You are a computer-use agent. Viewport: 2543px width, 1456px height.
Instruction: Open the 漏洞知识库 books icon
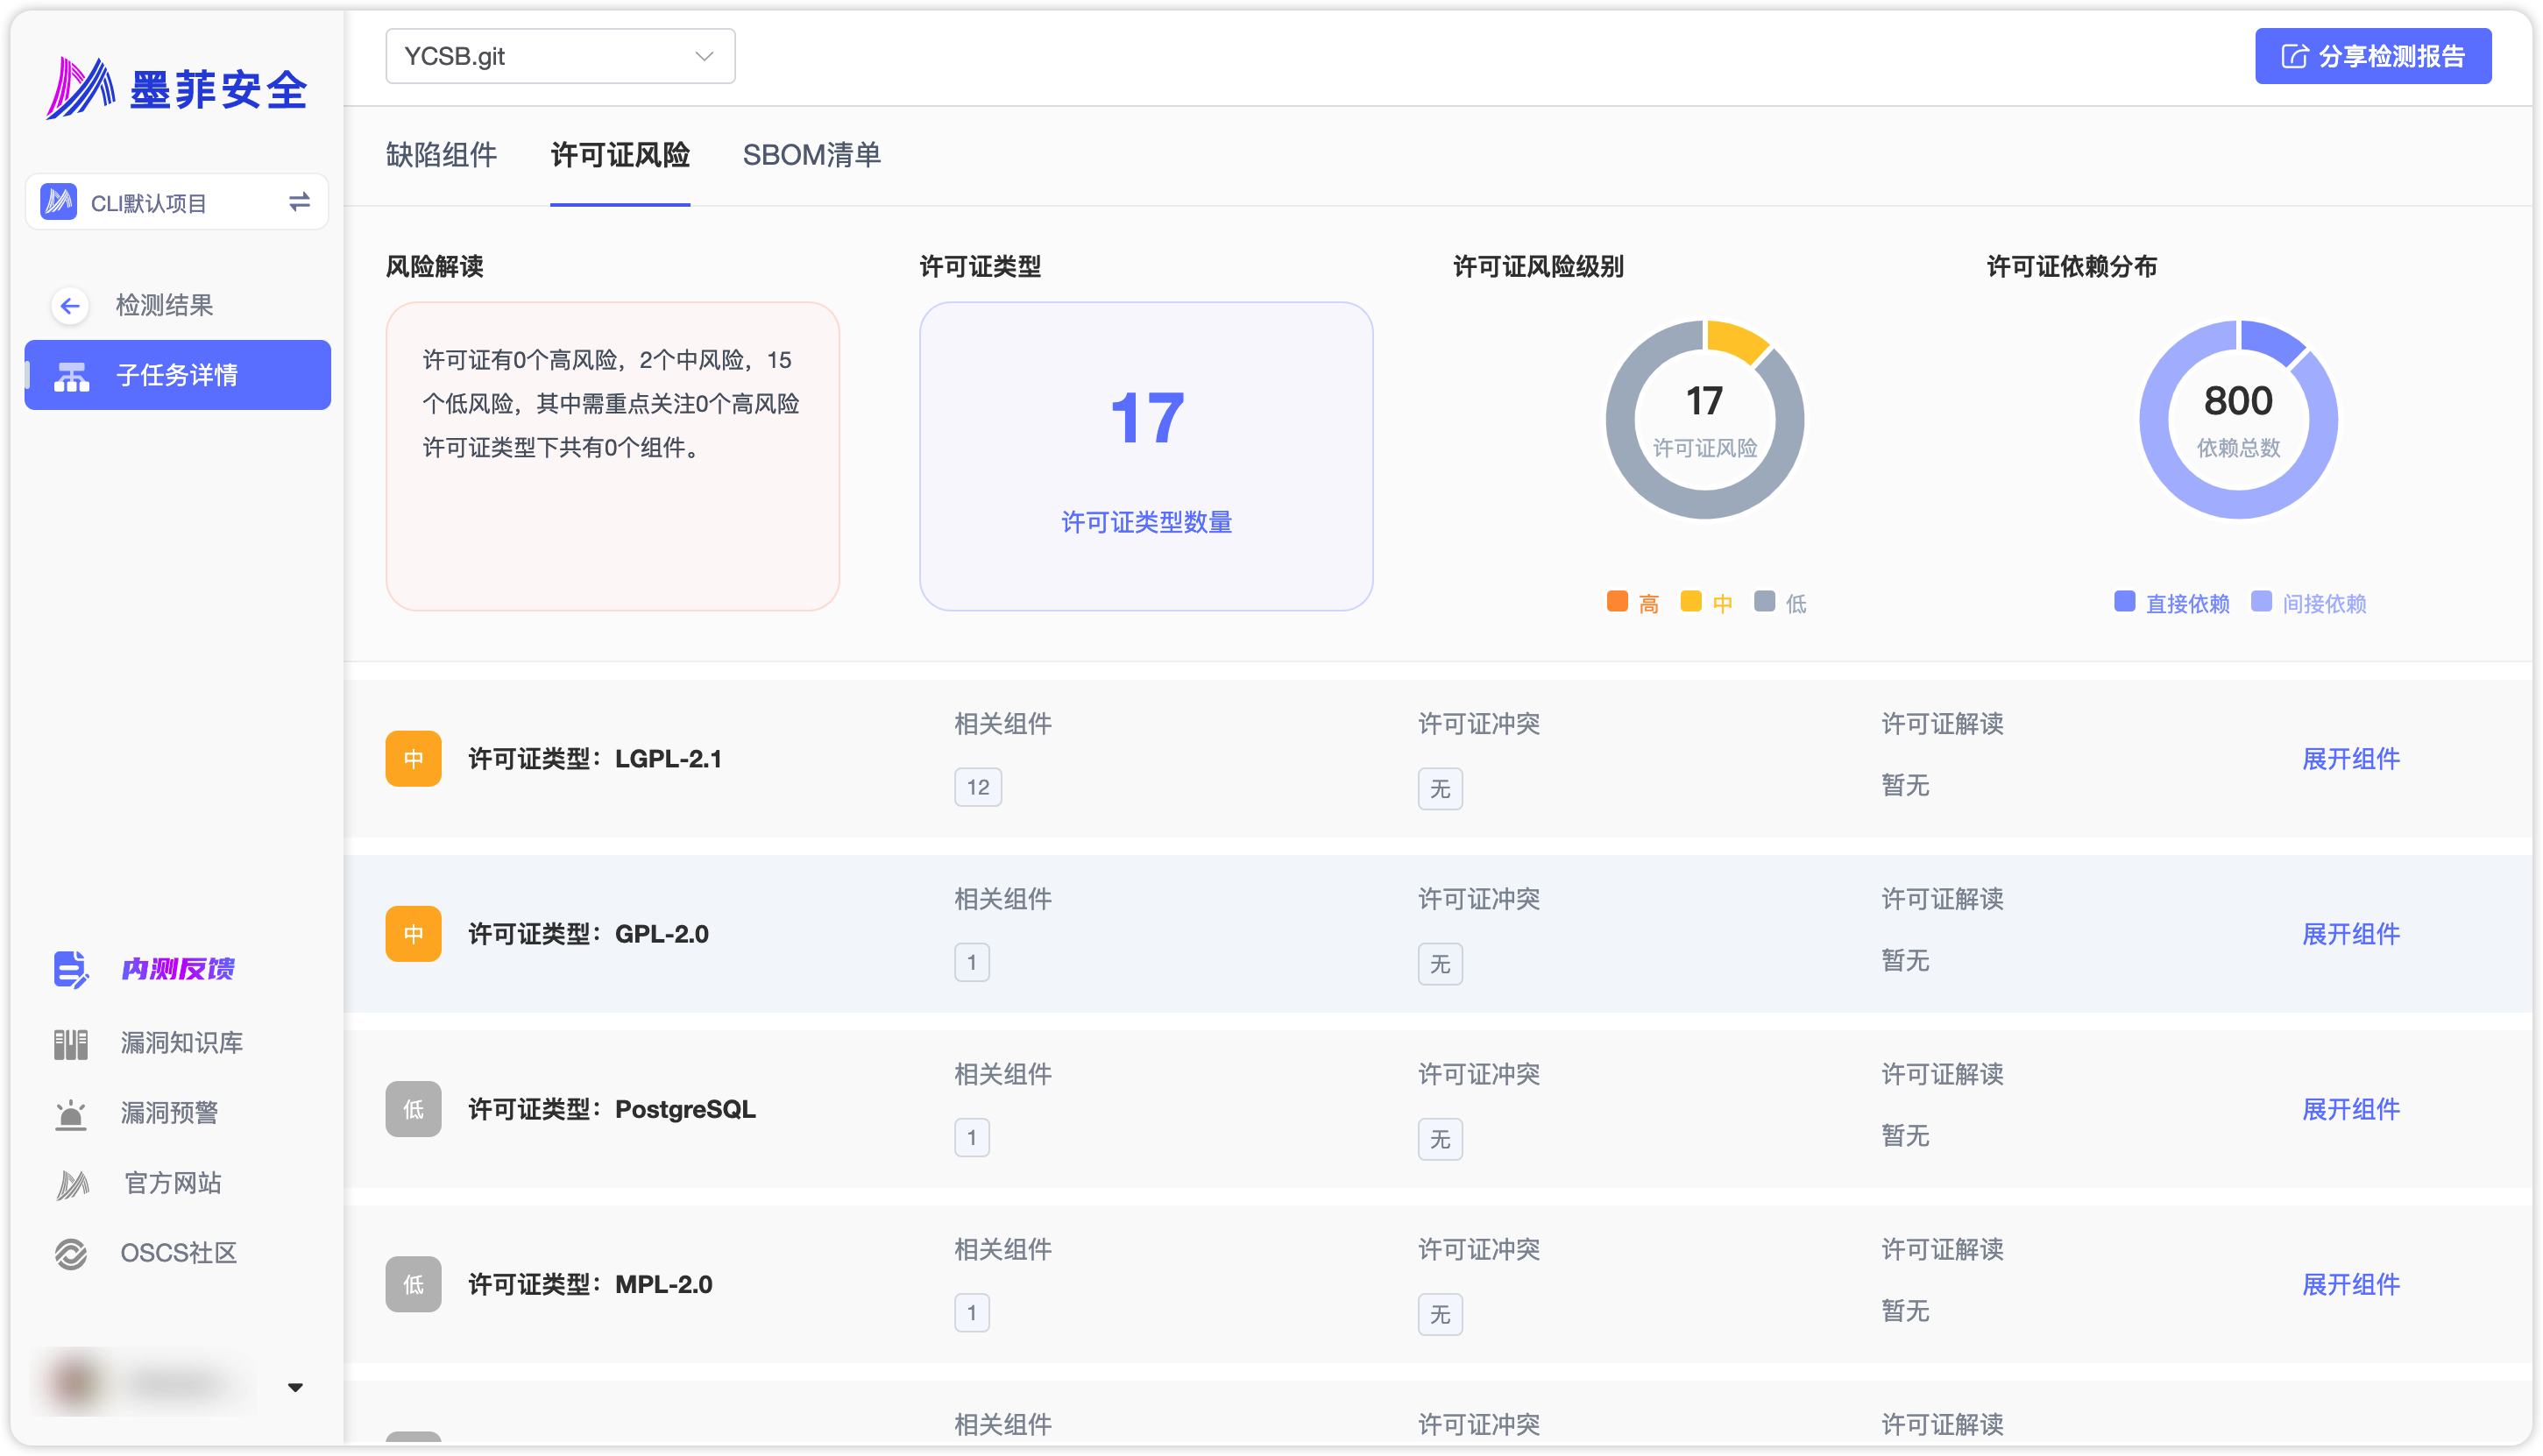tap(70, 1044)
